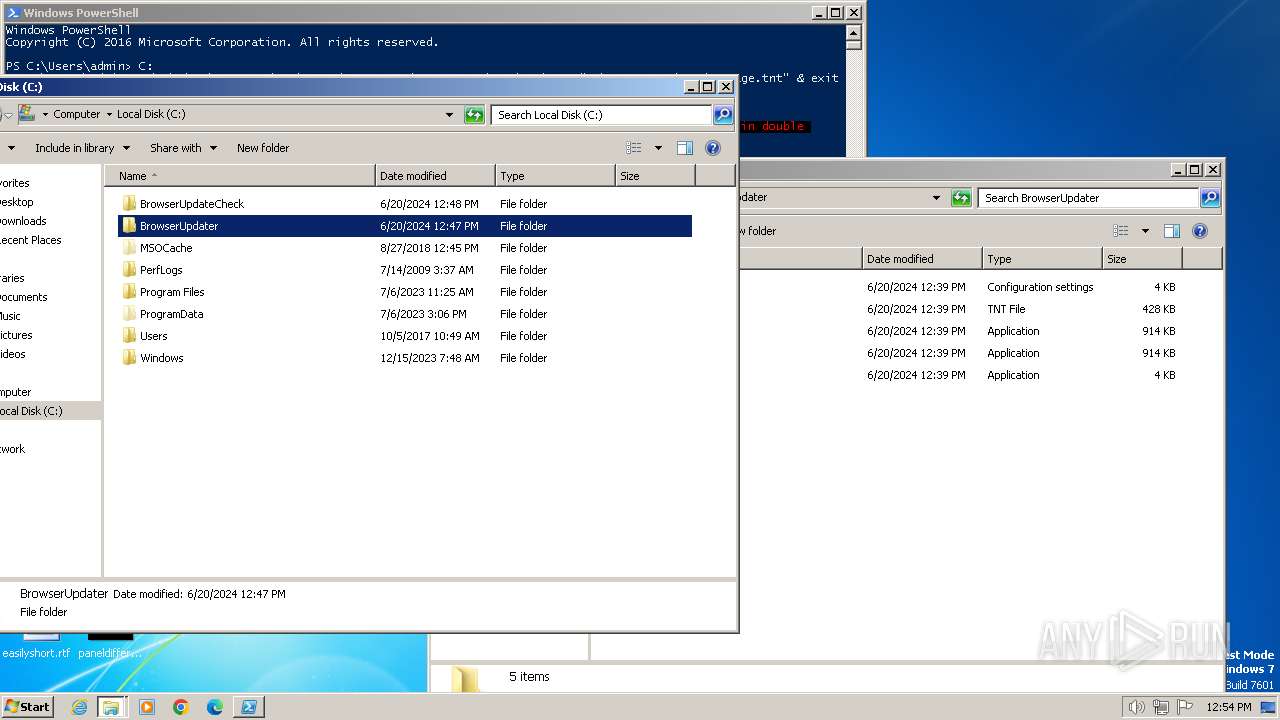Click search icon in BrowserUpdater window
Screen dimensions: 1280x720
tap(1210, 198)
